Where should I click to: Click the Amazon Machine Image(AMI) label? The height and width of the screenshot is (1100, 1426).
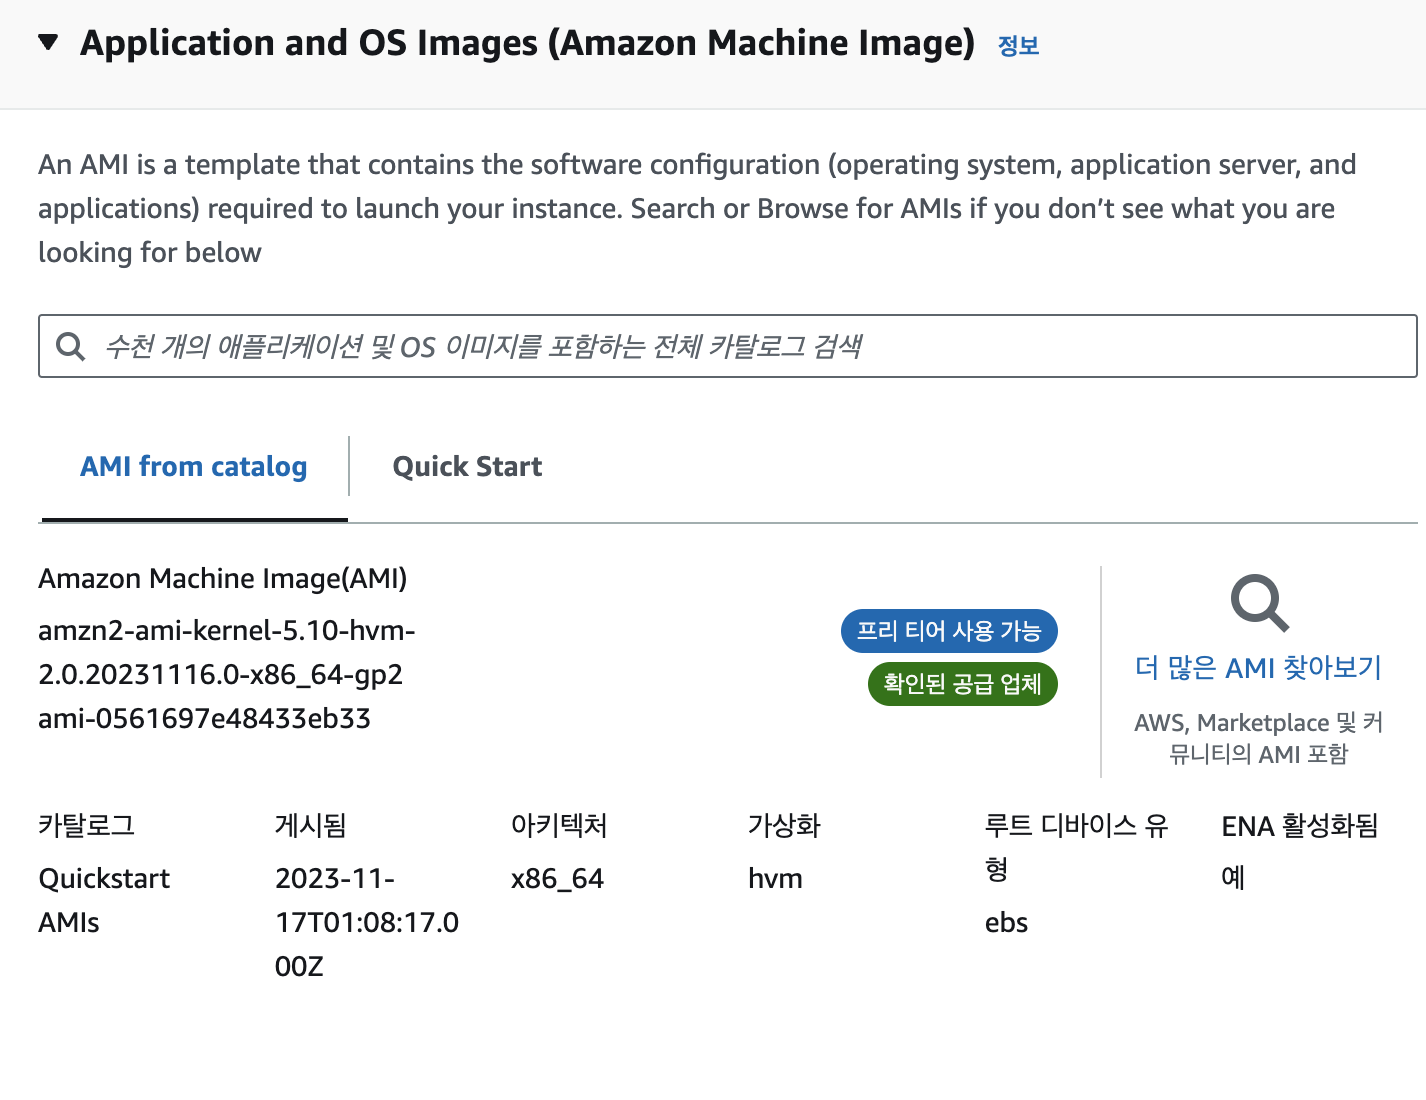click(223, 579)
